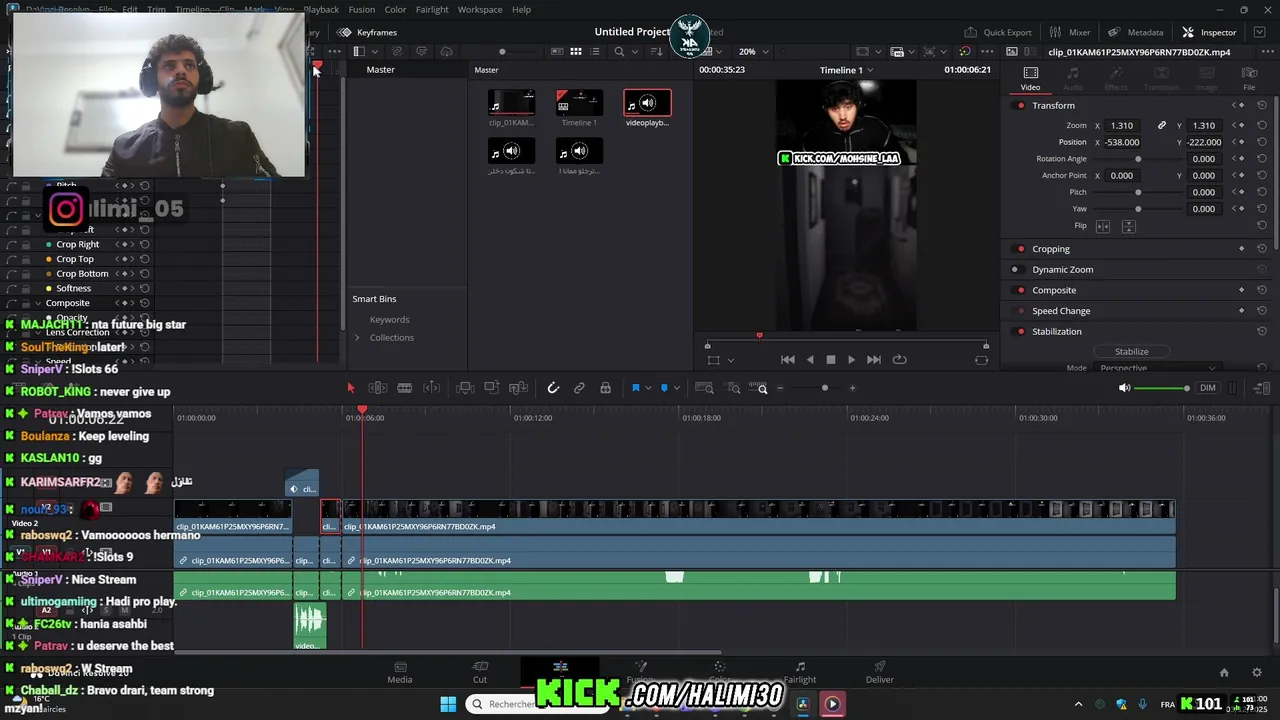Switch media pool to list view
Screen dimensions: 1280x720
tap(594, 52)
